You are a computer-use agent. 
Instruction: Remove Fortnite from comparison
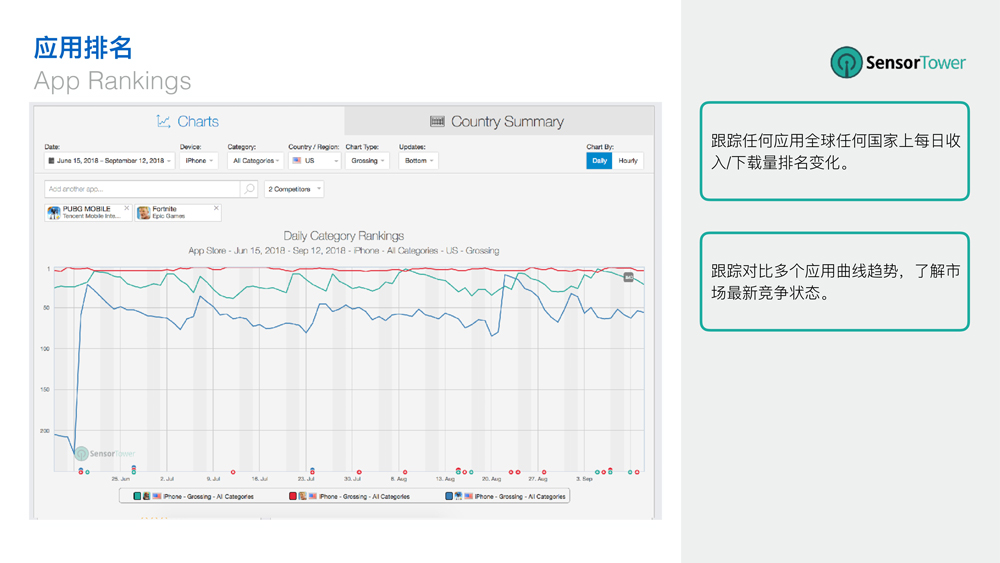pos(216,208)
